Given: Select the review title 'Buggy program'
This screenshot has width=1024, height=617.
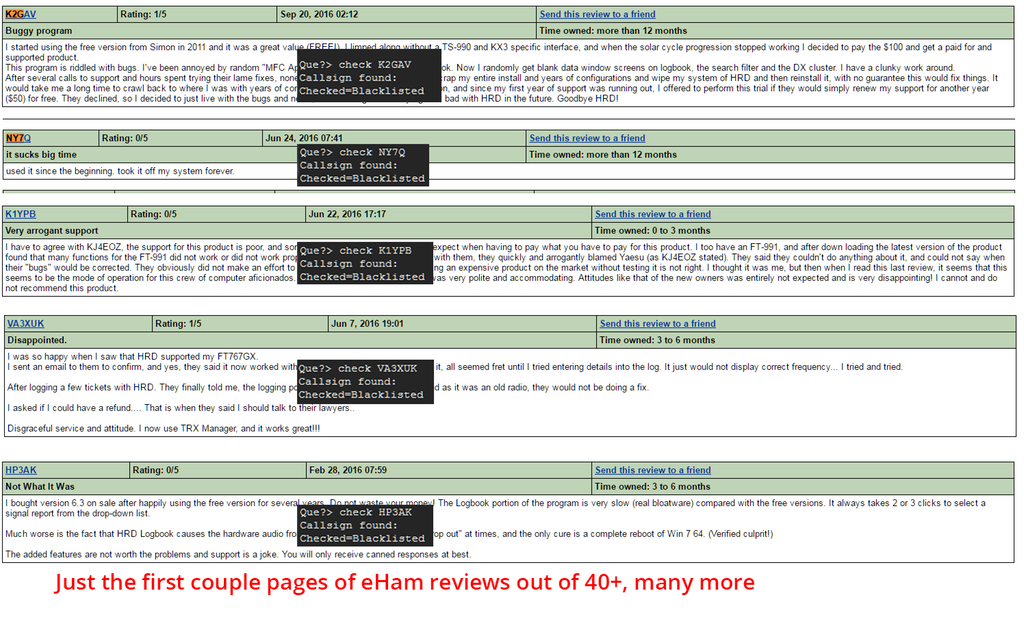Looking at the screenshot, I should (x=39, y=31).
